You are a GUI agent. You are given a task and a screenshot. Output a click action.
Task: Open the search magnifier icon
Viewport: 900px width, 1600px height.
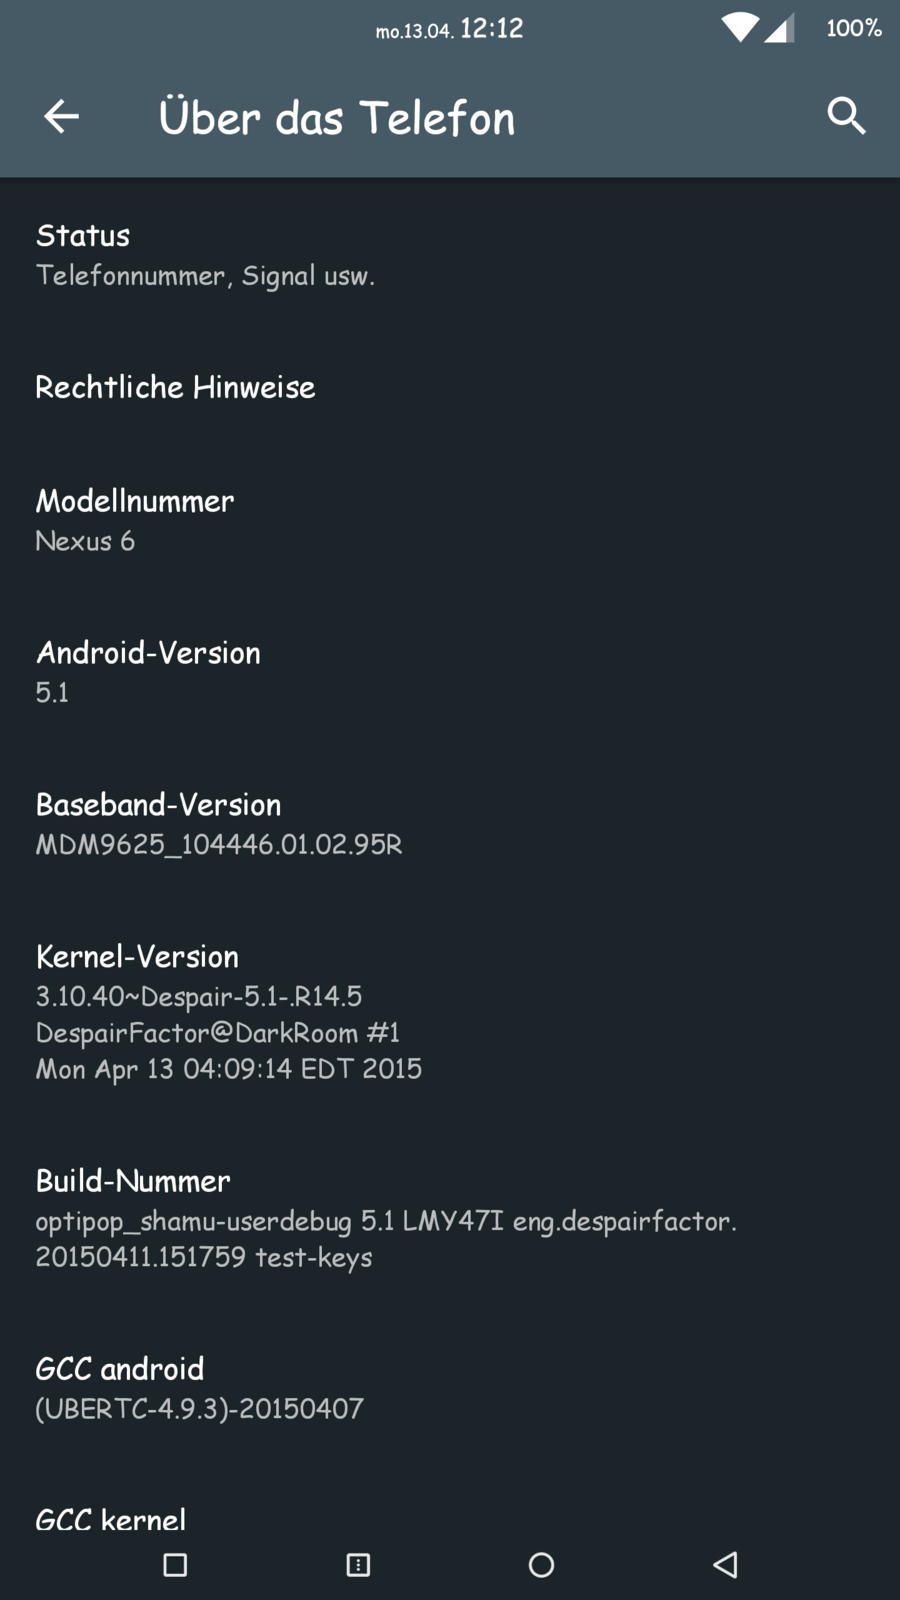tap(846, 117)
